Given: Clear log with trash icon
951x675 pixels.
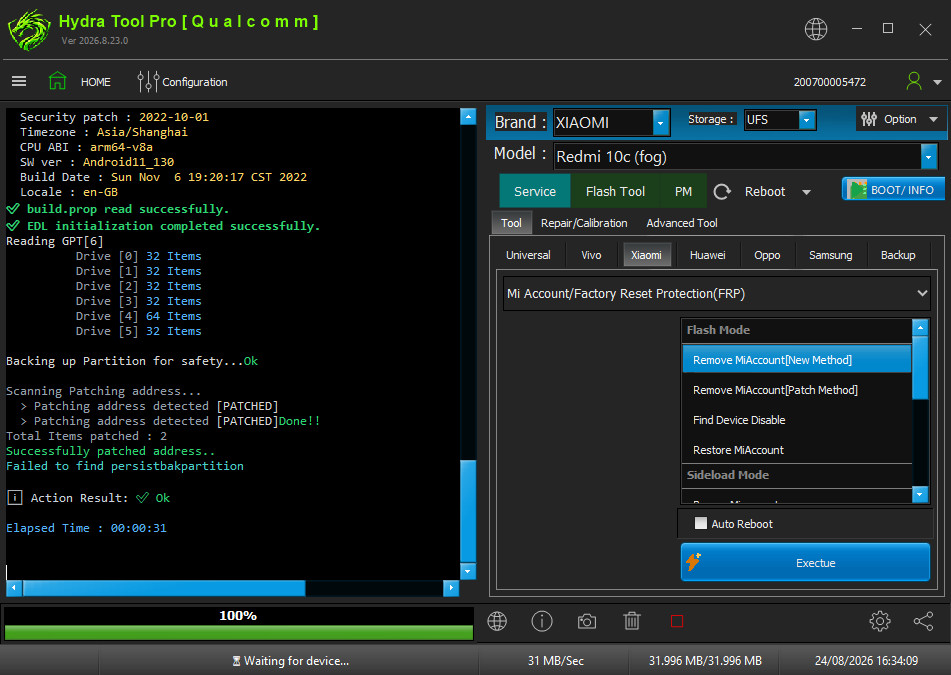Looking at the screenshot, I should coord(631,621).
